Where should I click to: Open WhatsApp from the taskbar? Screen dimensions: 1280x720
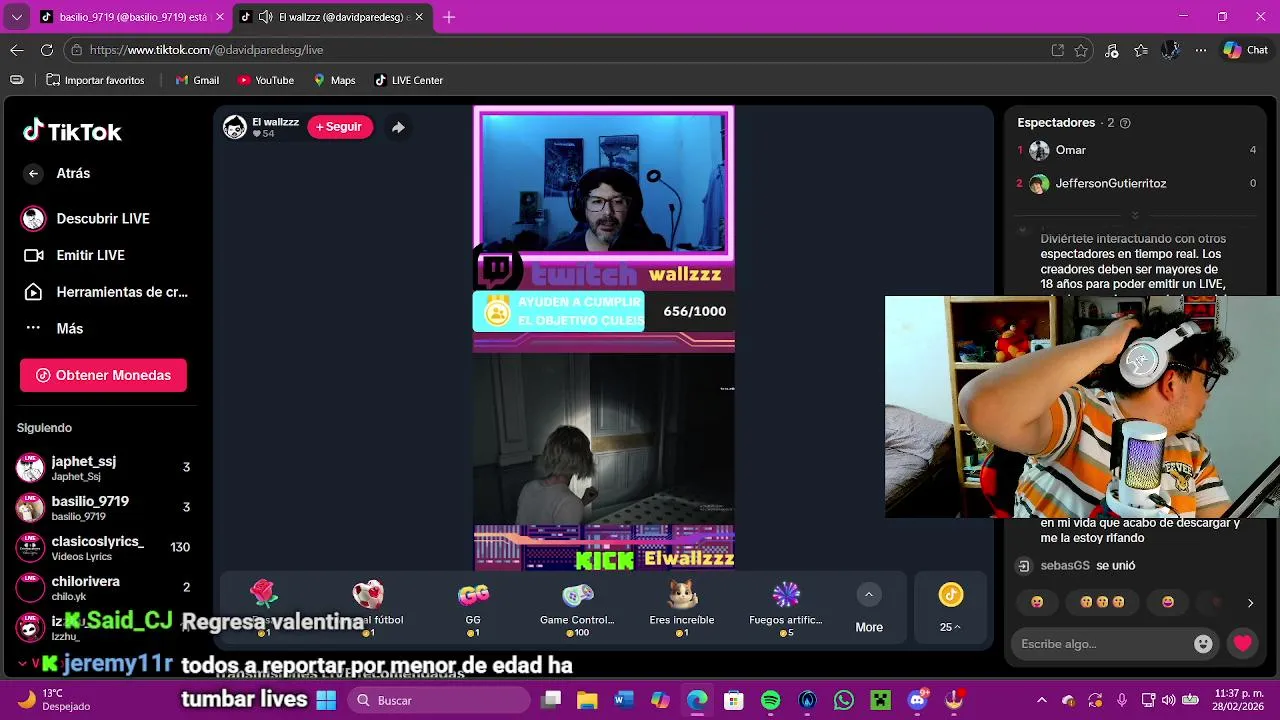coord(844,700)
